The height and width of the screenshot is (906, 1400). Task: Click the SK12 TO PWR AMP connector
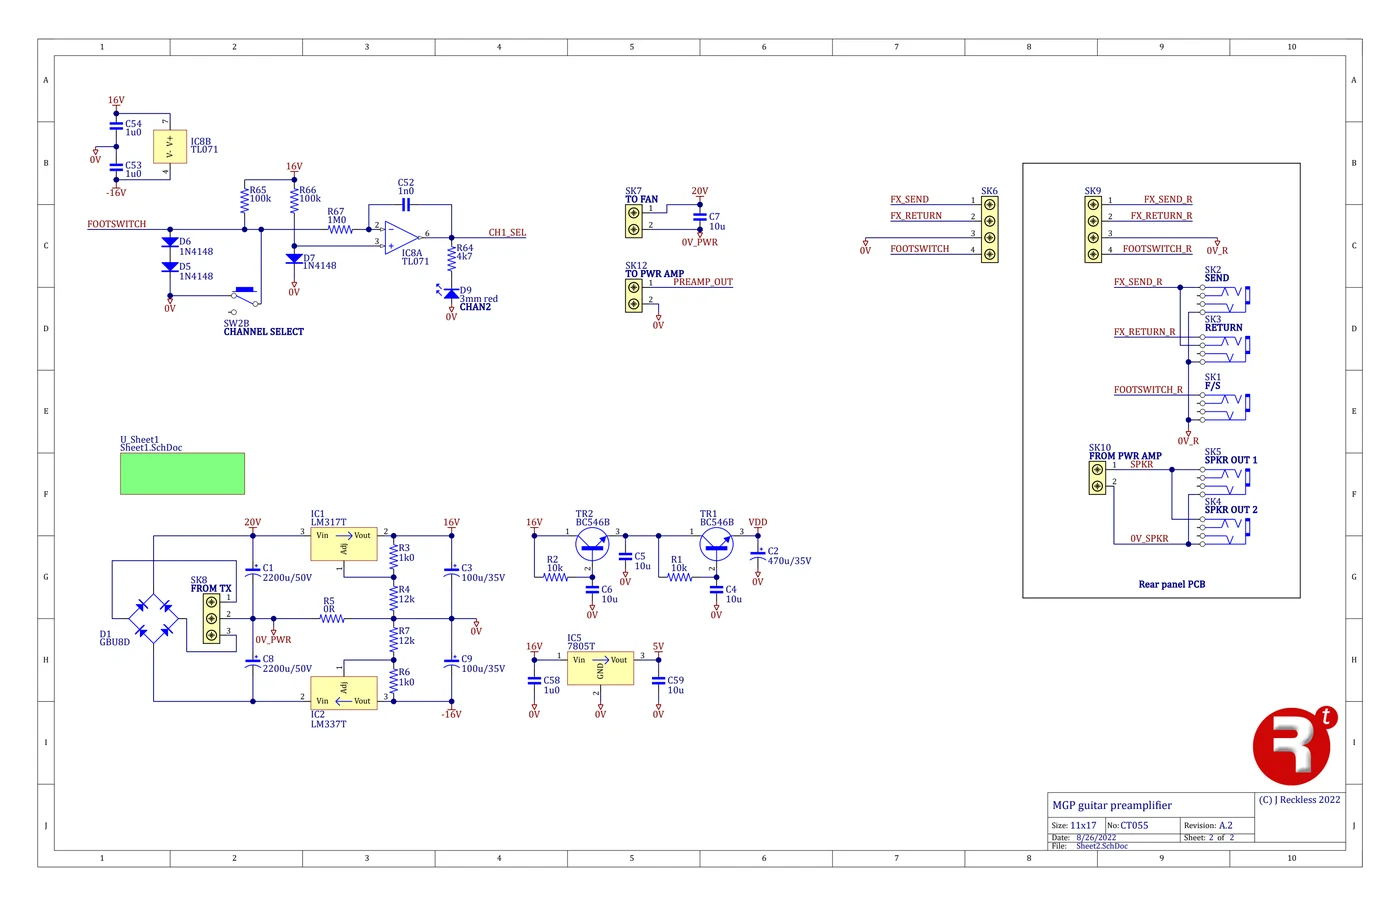click(x=633, y=295)
